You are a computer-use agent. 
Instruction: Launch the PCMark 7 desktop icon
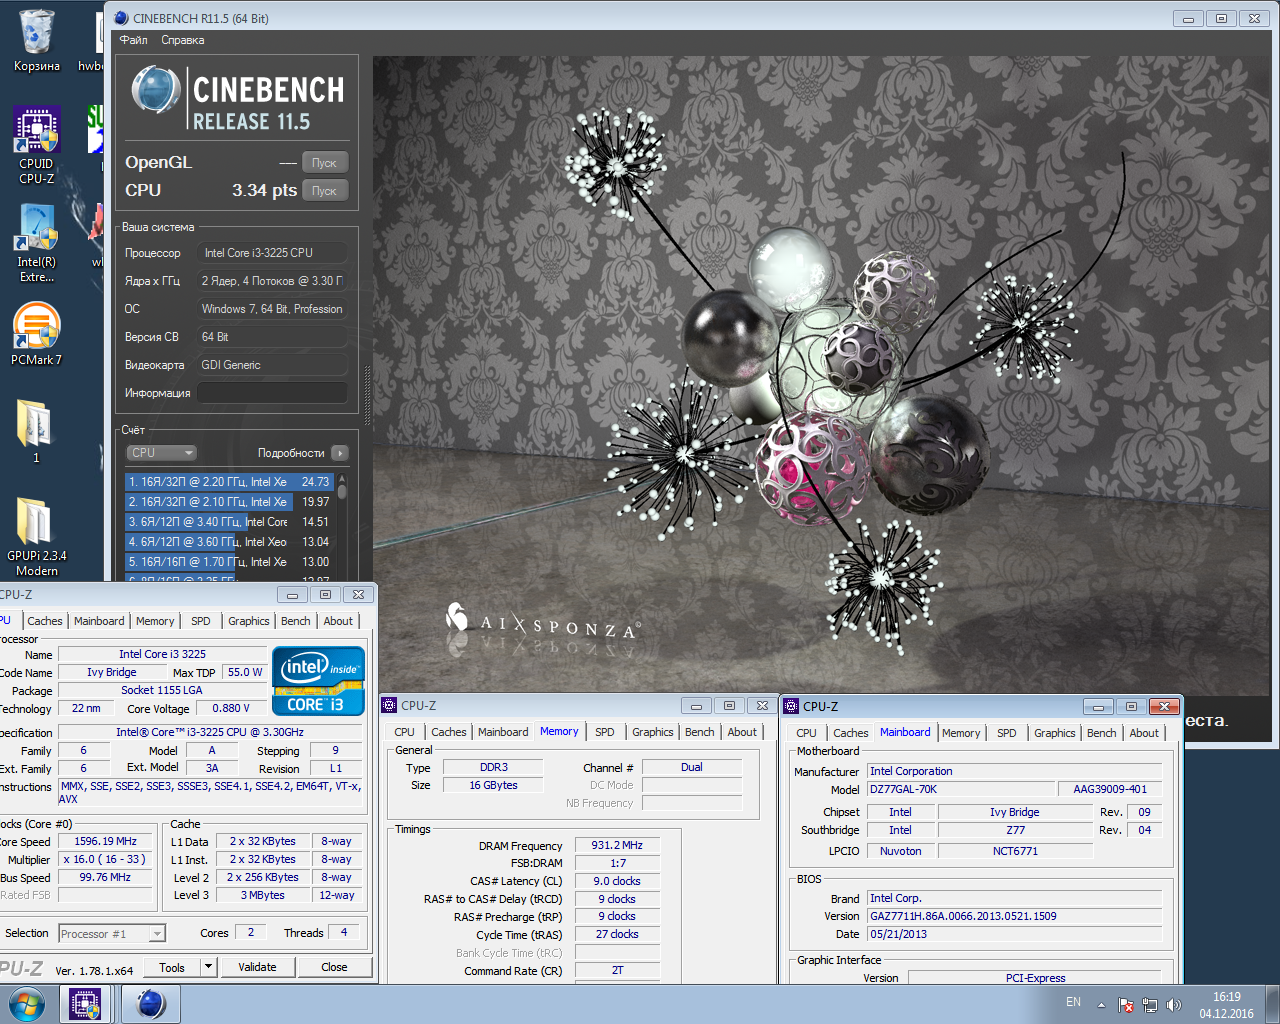click(x=37, y=334)
